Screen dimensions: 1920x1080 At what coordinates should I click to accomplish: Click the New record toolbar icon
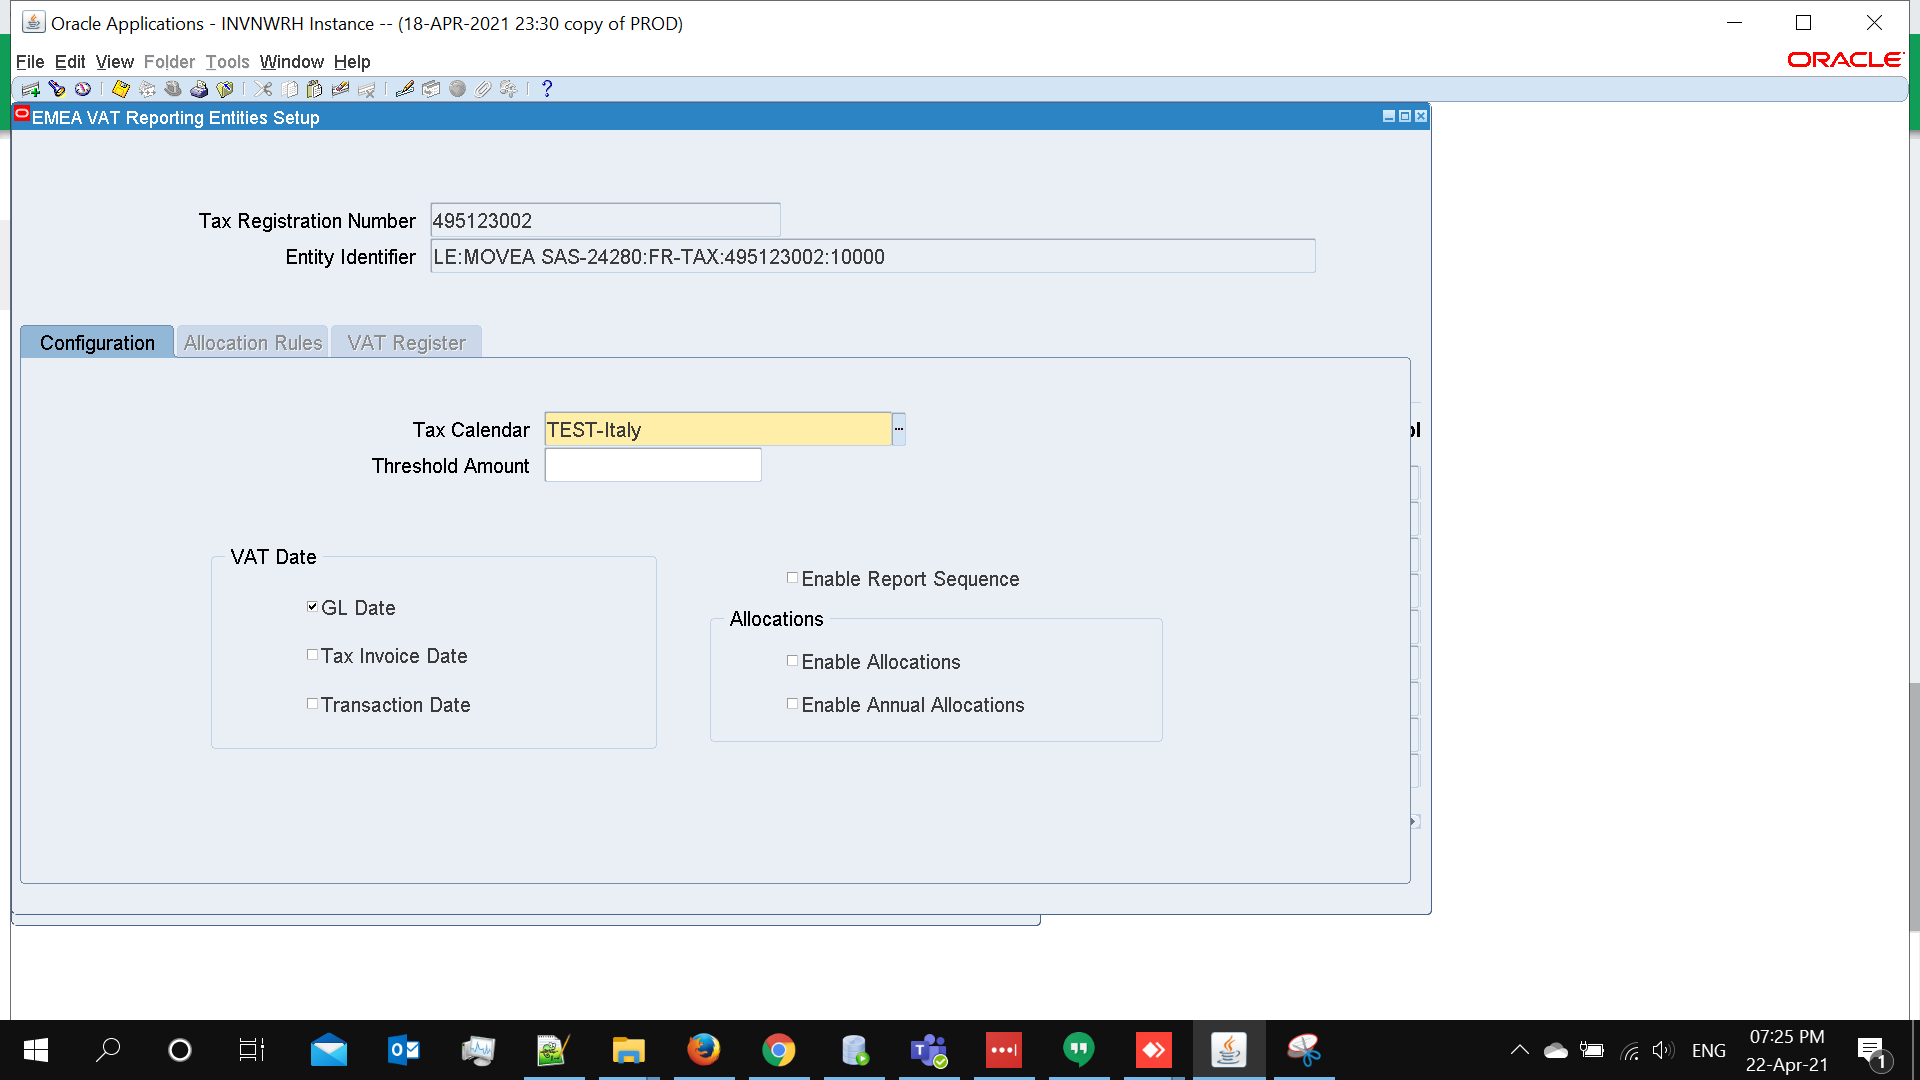(x=30, y=89)
